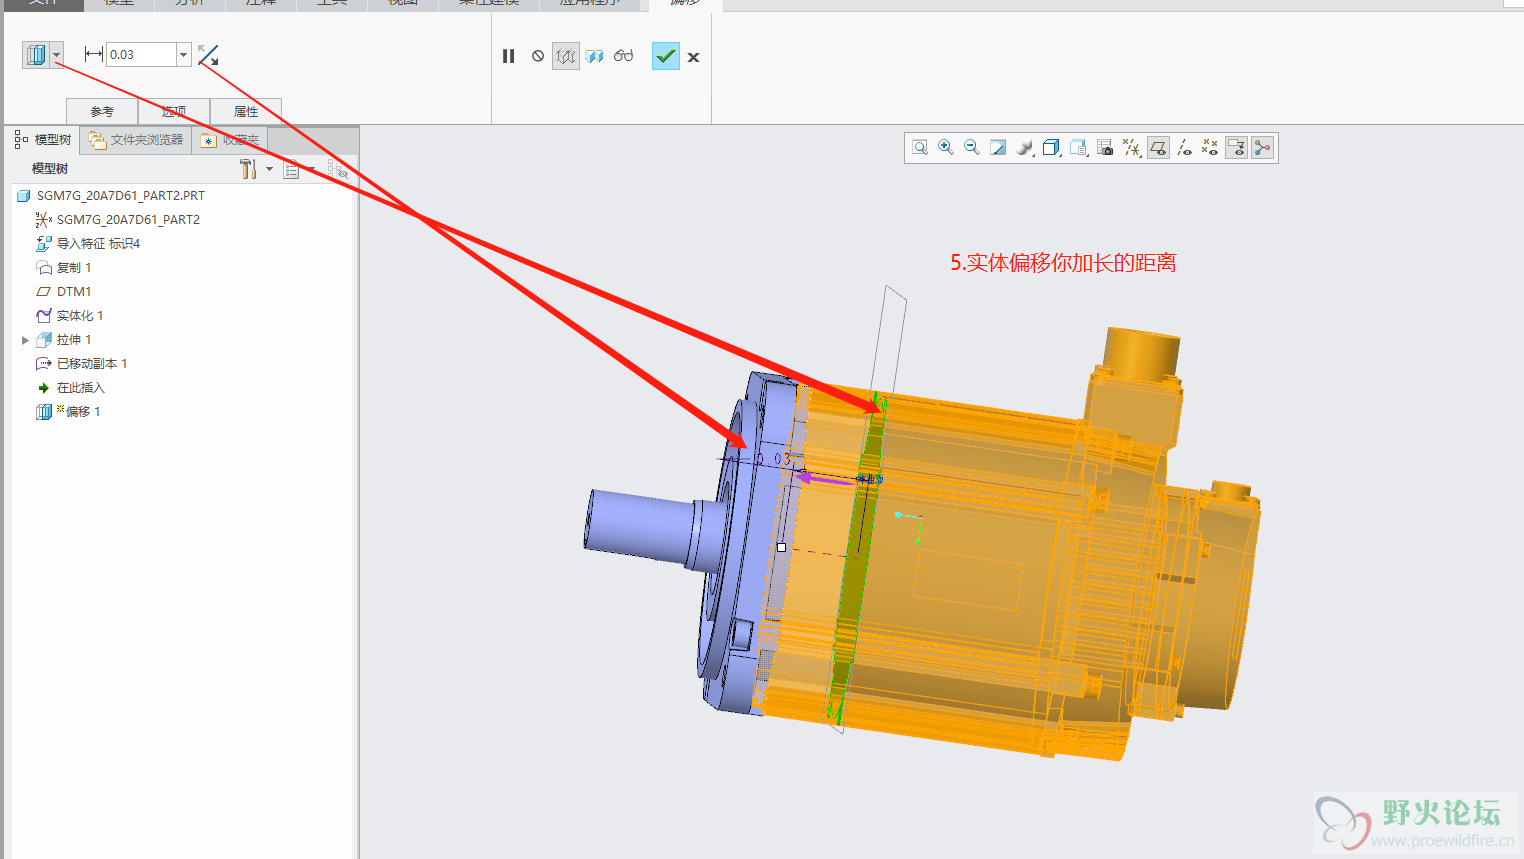
Task: Click the model tree show/hide filter icon
Action: tap(338, 169)
